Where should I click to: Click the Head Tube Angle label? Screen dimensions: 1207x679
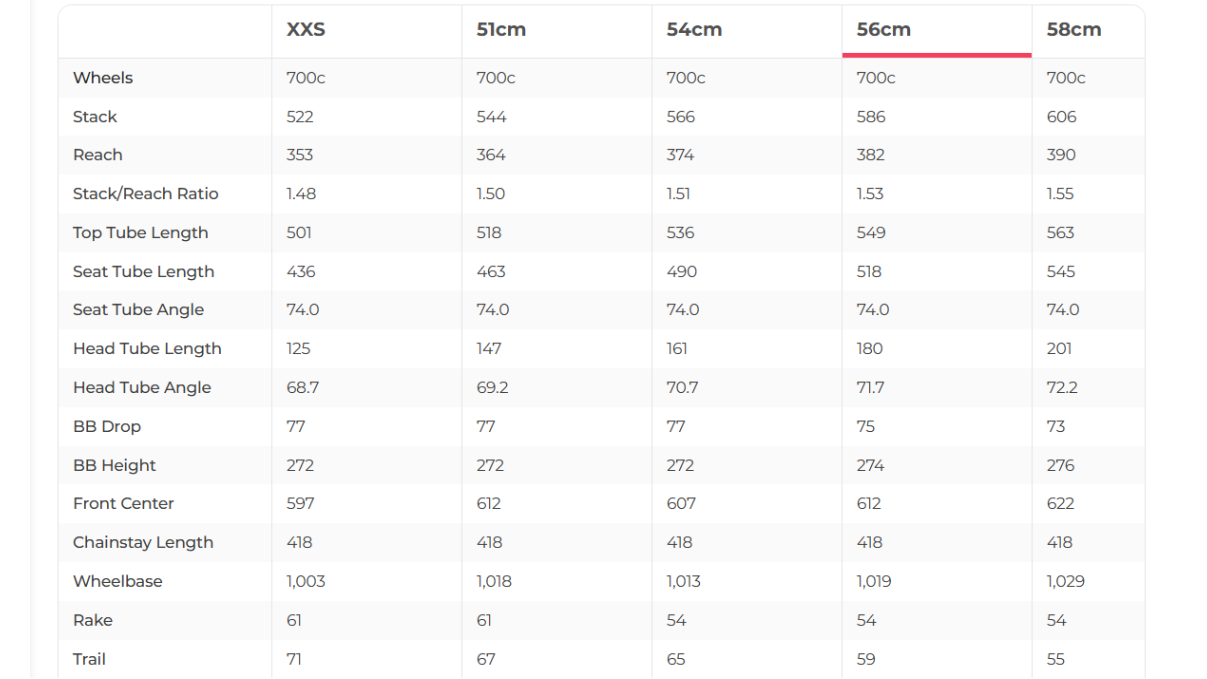[x=142, y=388]
